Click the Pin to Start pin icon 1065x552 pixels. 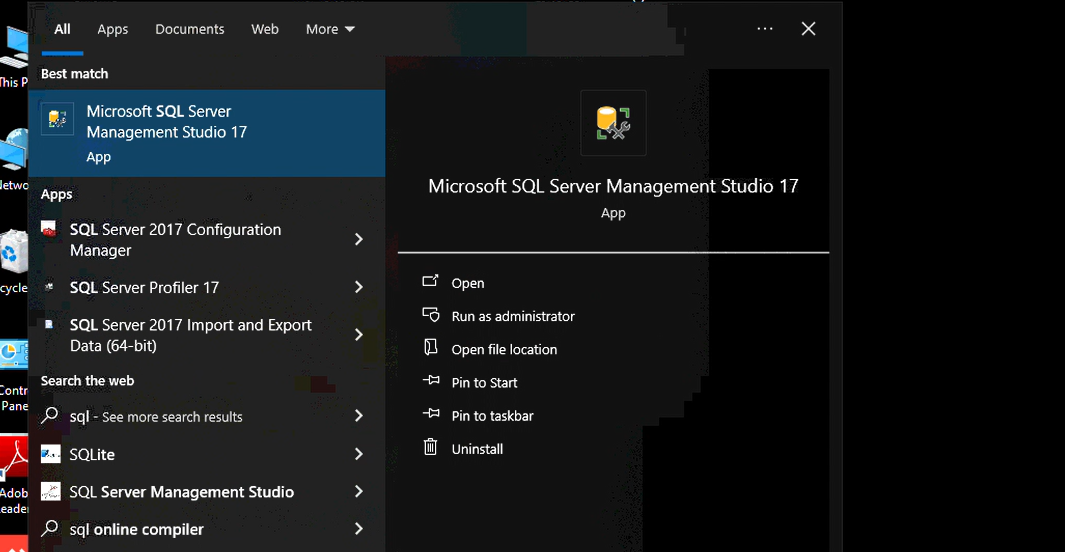pos(431,380)
